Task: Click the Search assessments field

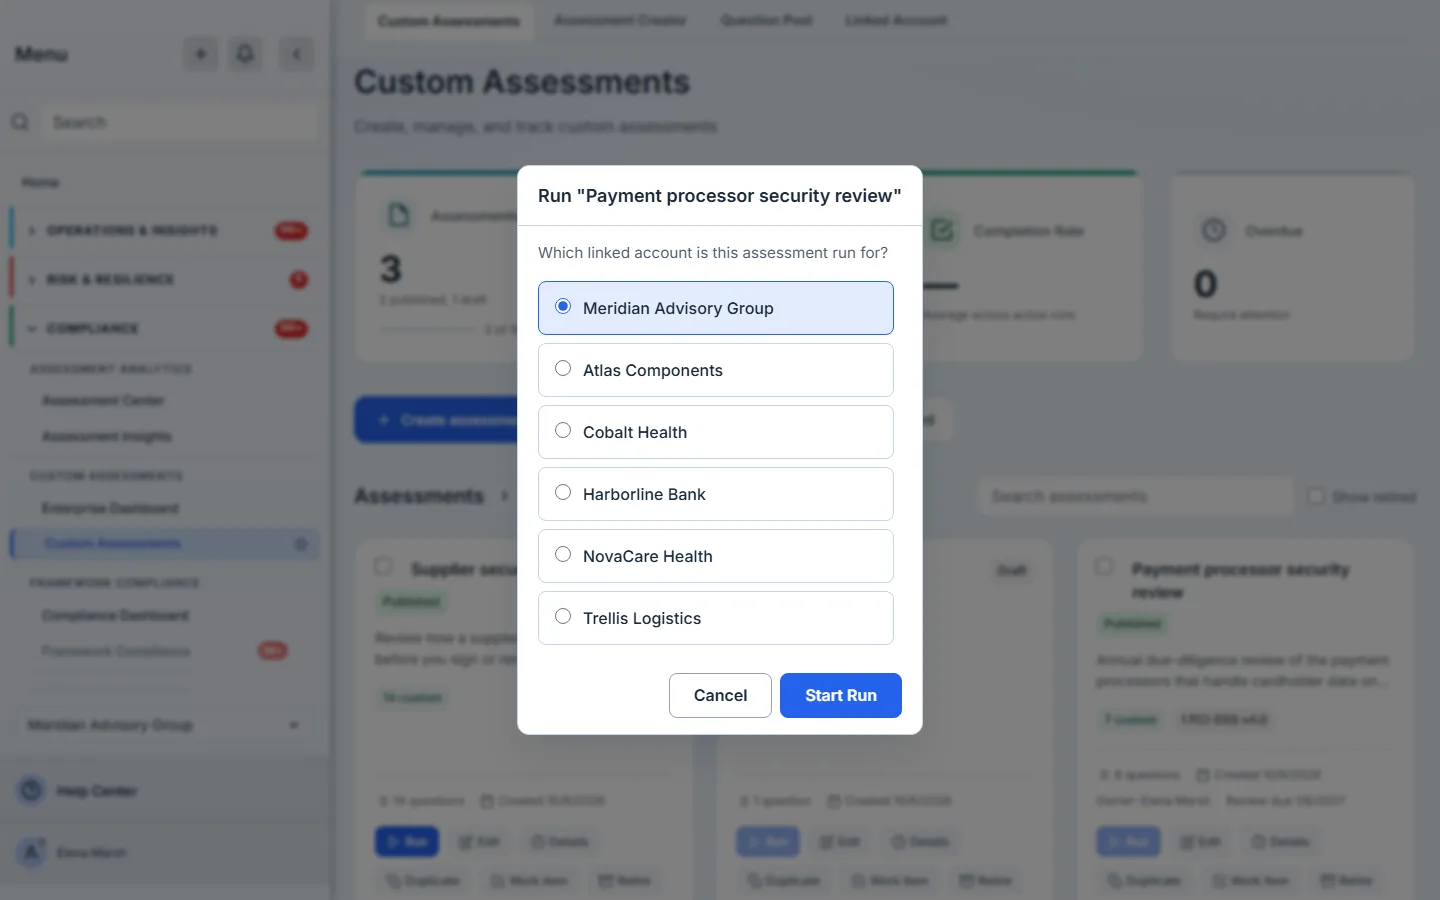Action: [x=1135, y=496]
